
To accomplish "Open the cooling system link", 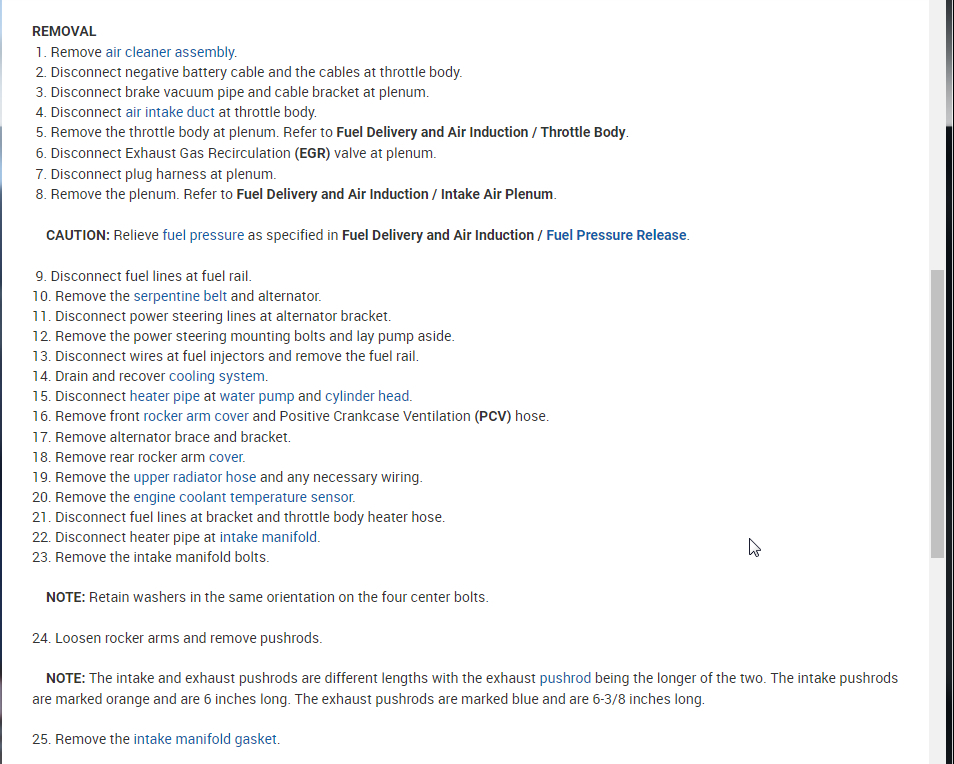I will pos(217,376).
